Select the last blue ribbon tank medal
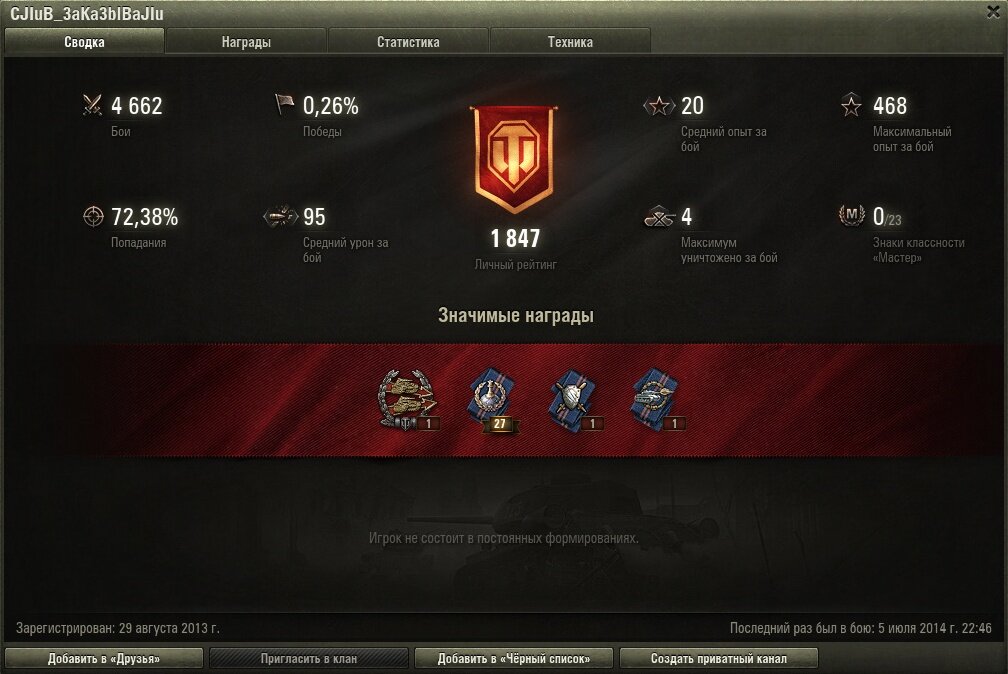The width and height of the screenshot is (1008, 674). 656,399
